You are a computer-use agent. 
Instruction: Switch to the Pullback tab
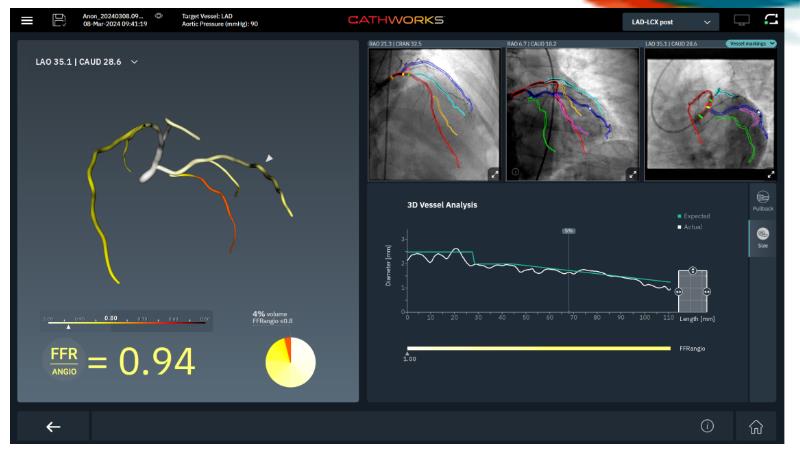763,201
